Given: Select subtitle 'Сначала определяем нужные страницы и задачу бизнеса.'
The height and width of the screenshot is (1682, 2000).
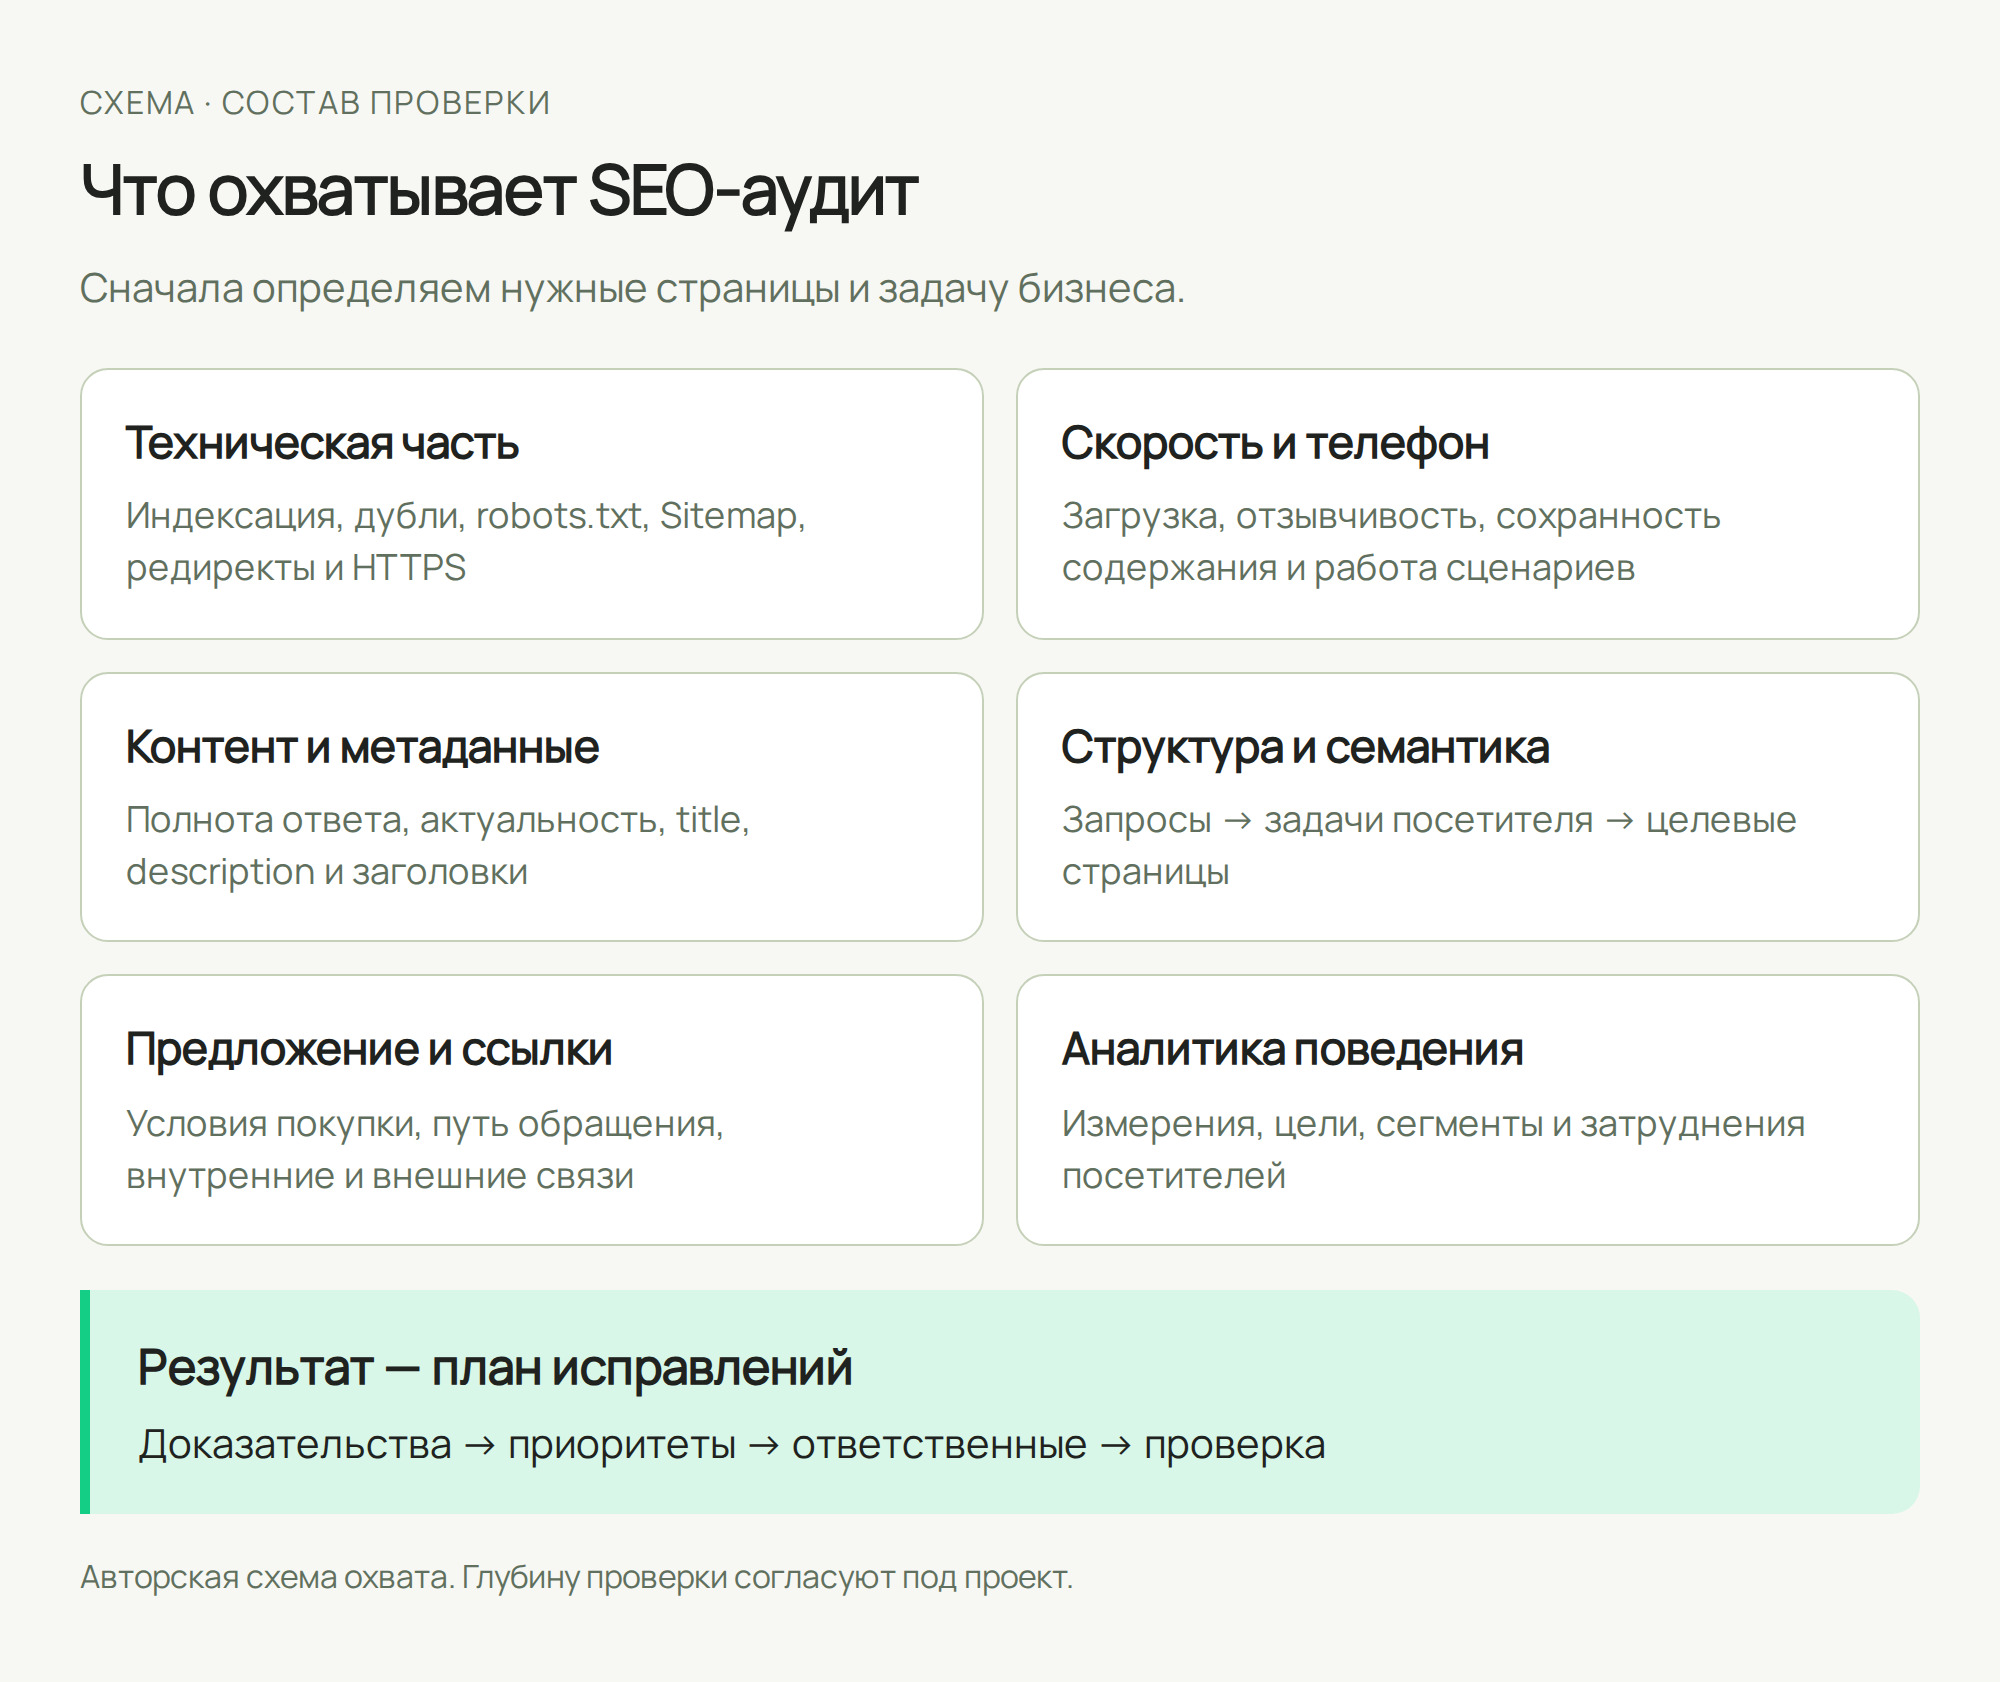Looking at the screenshot, I should 632,289.
